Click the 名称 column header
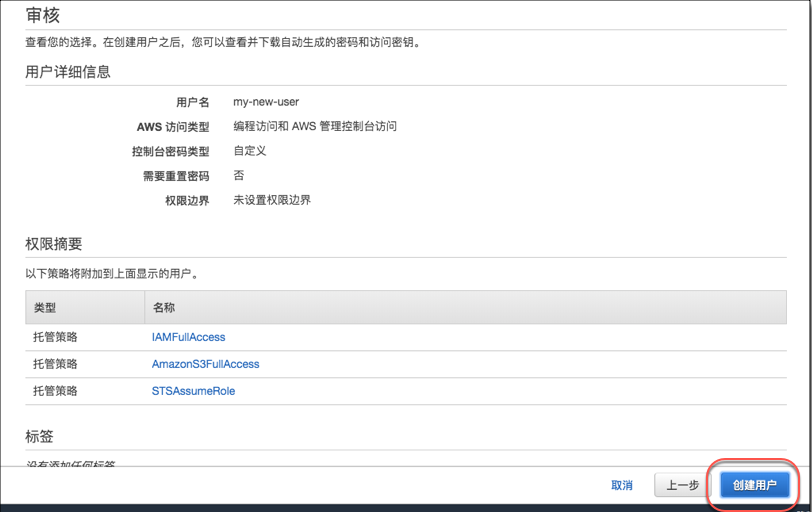 pyautogui.click(x=164, y=308)
